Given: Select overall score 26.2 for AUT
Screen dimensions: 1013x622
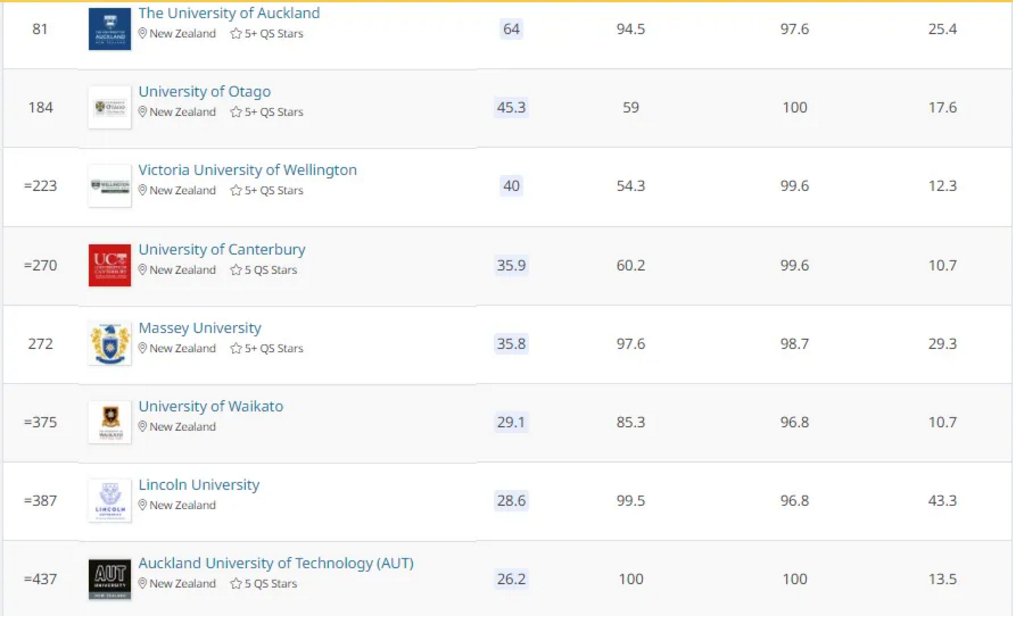Looking at the screenshot, I should tap(511, 579).
